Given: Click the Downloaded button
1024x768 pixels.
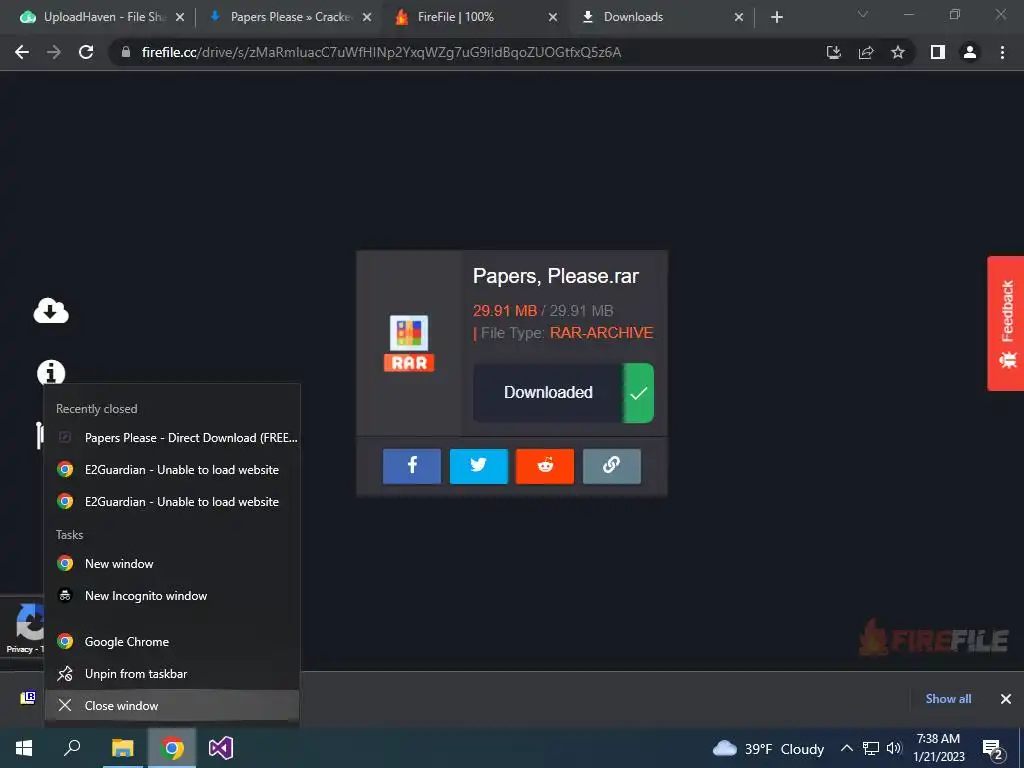Looking at the screenshot, I should click(563, 392).
